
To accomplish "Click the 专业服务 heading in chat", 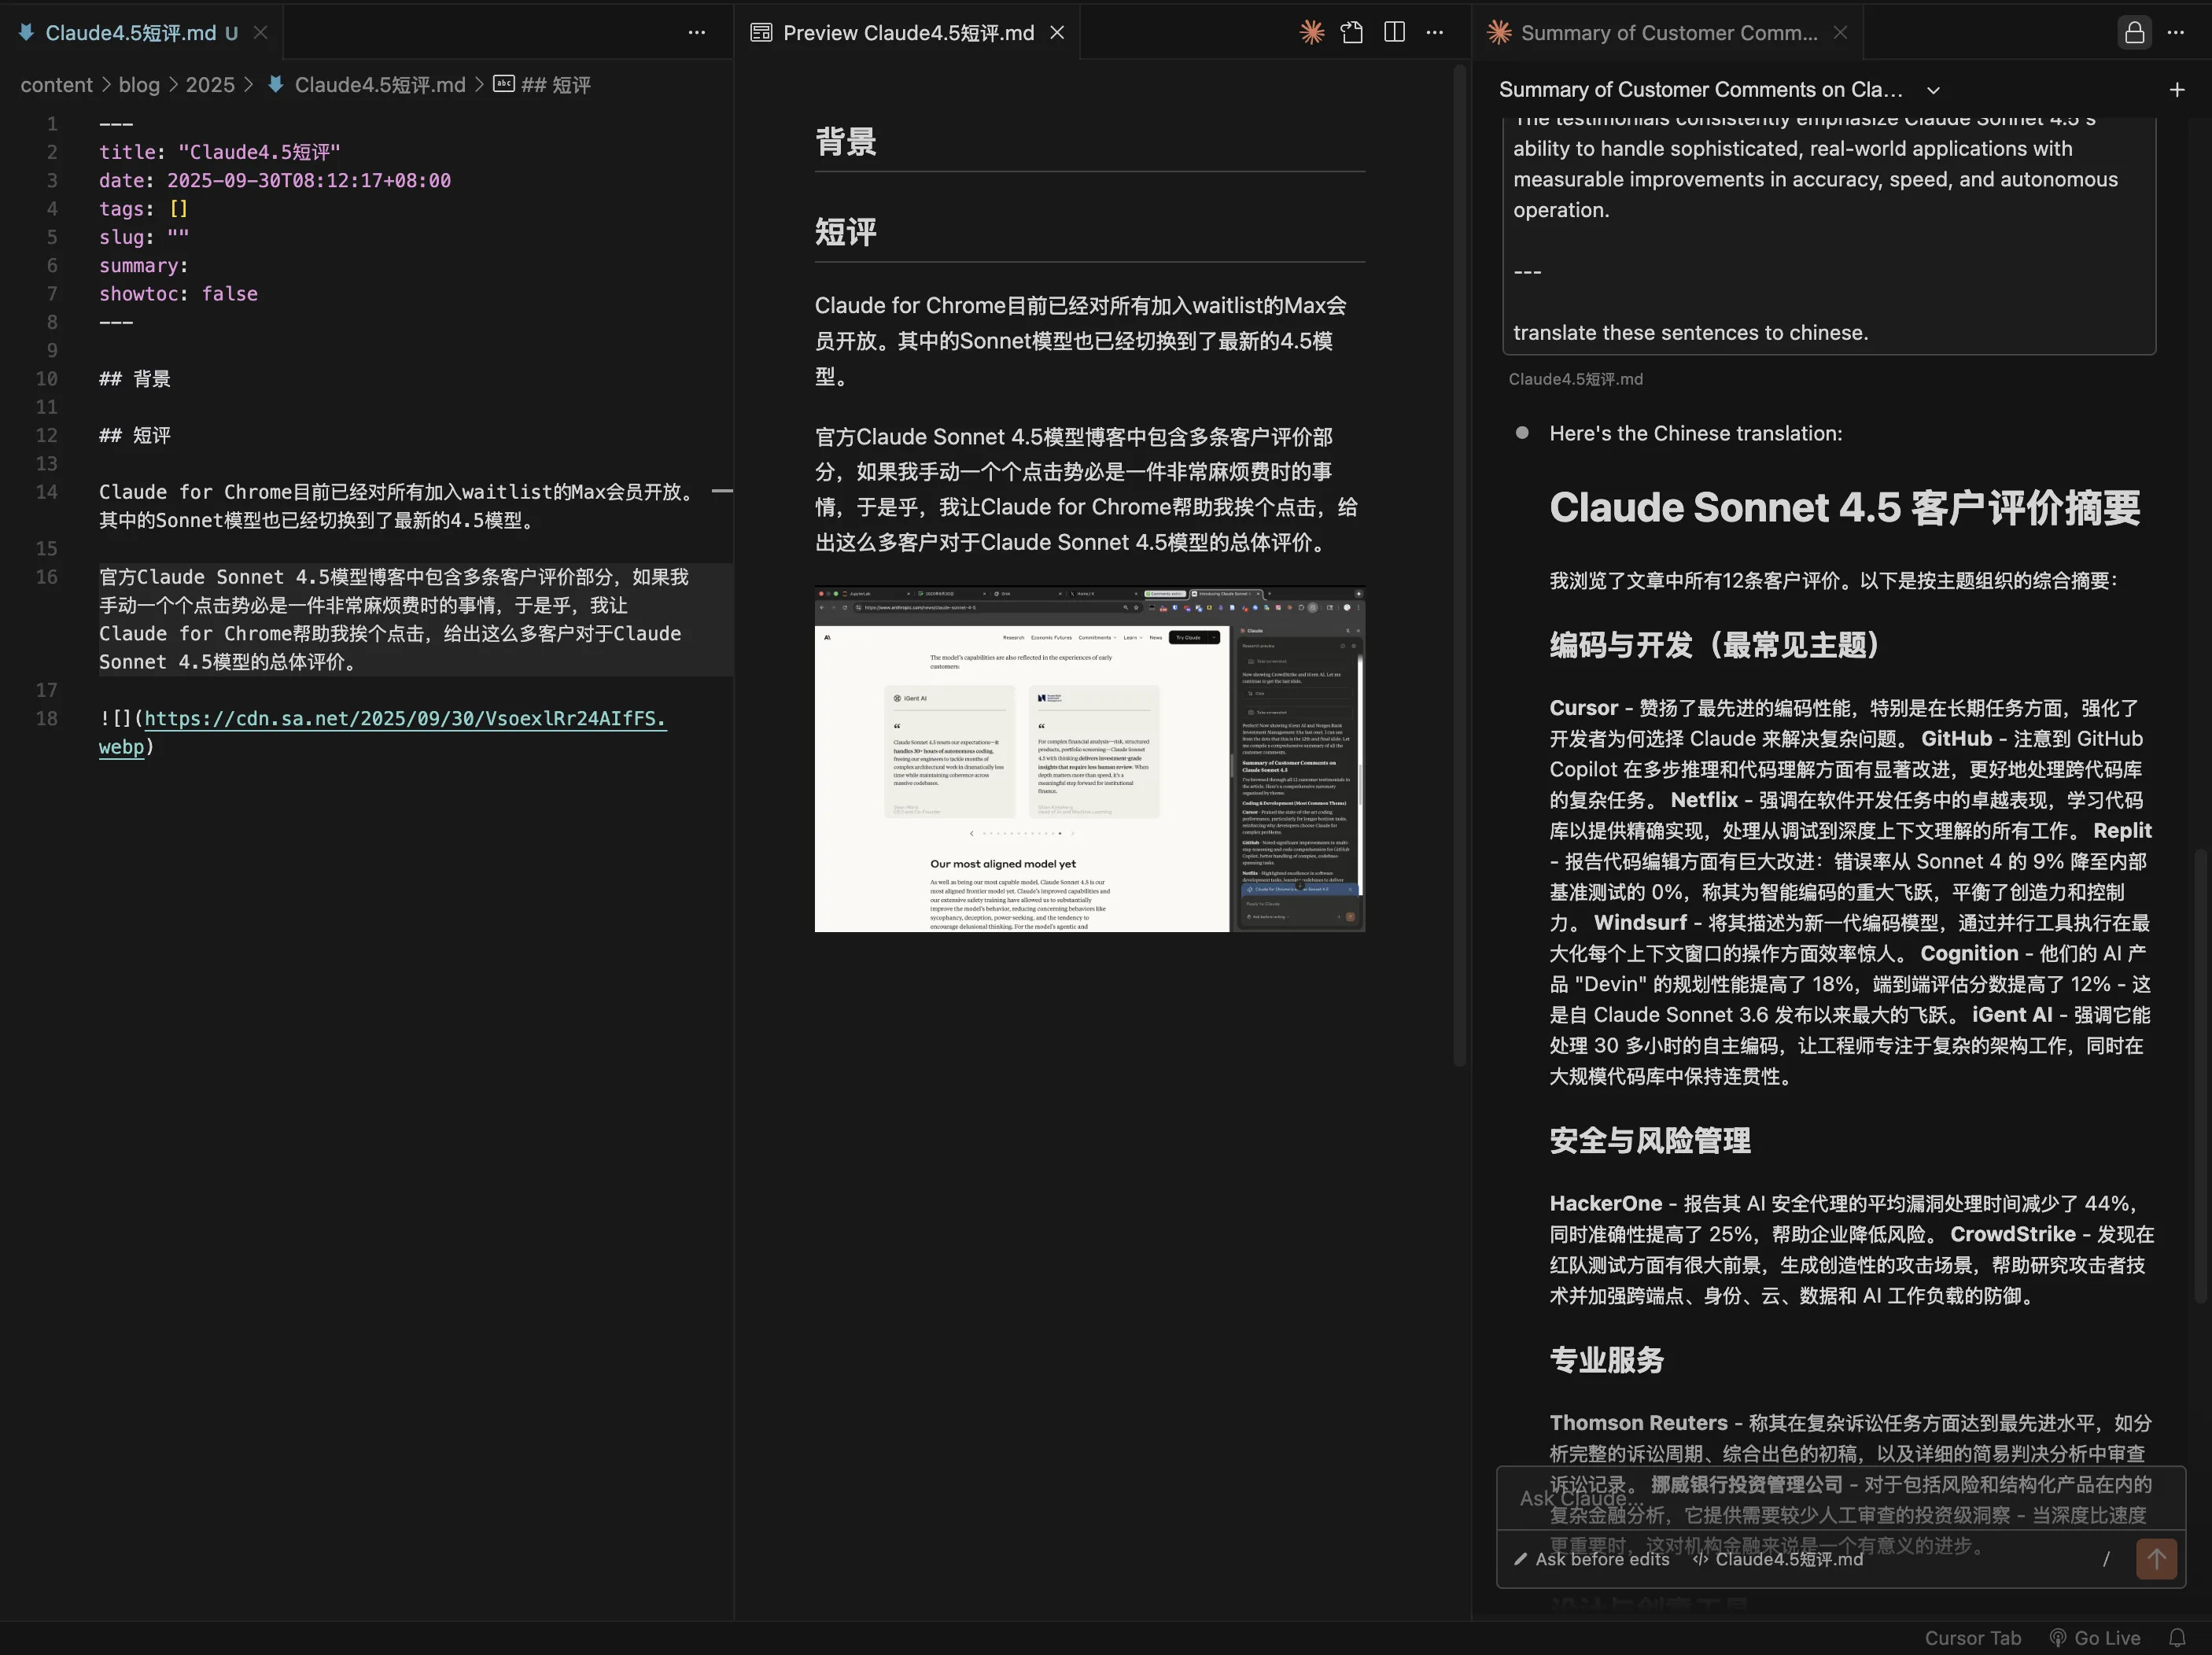I will (1606, 1359).
